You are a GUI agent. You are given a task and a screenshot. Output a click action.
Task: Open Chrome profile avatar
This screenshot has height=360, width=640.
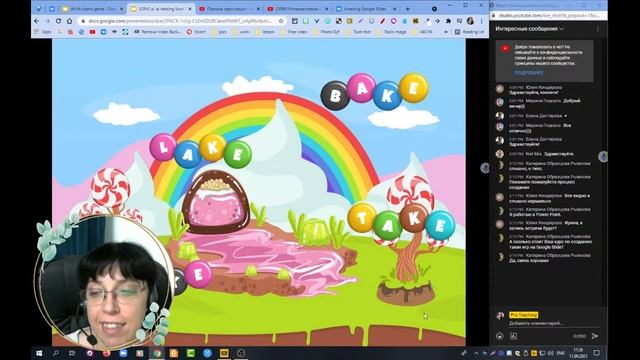pyautogui.click(x=470, y=21)
